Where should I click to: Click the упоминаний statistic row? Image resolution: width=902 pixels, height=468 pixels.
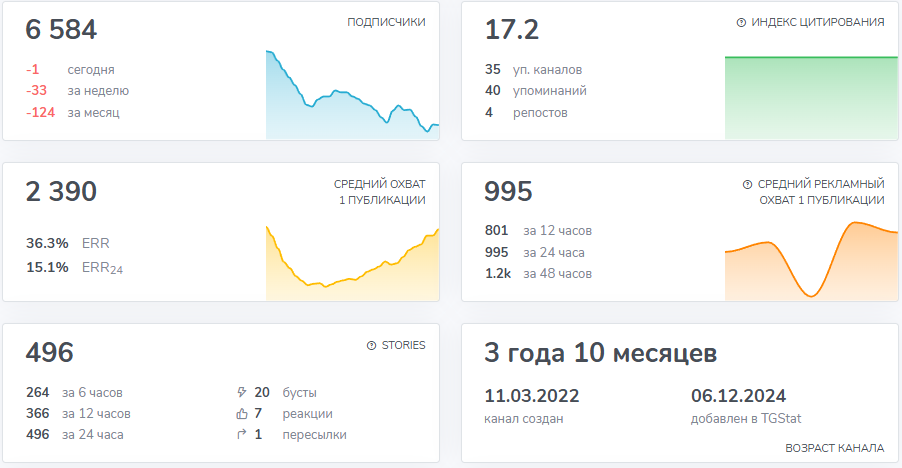(536, 91)
